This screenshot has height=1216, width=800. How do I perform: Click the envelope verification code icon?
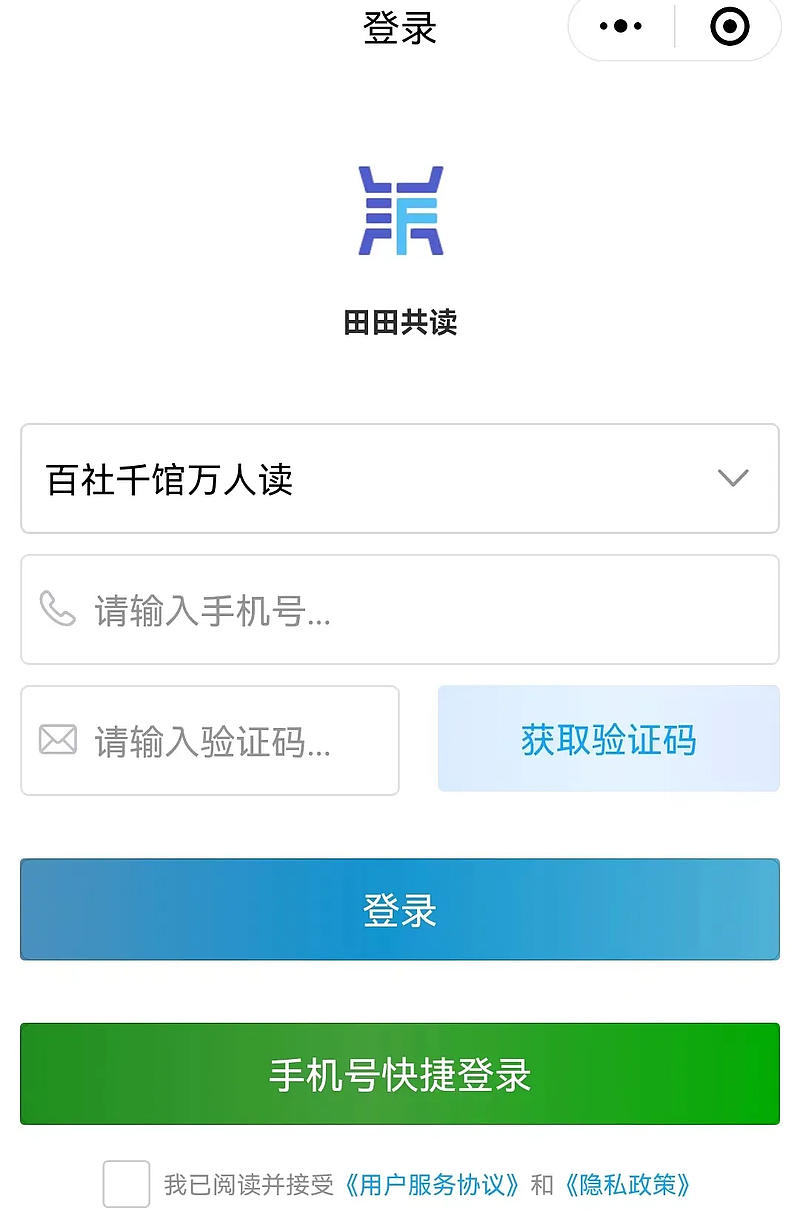coord(58,740)
